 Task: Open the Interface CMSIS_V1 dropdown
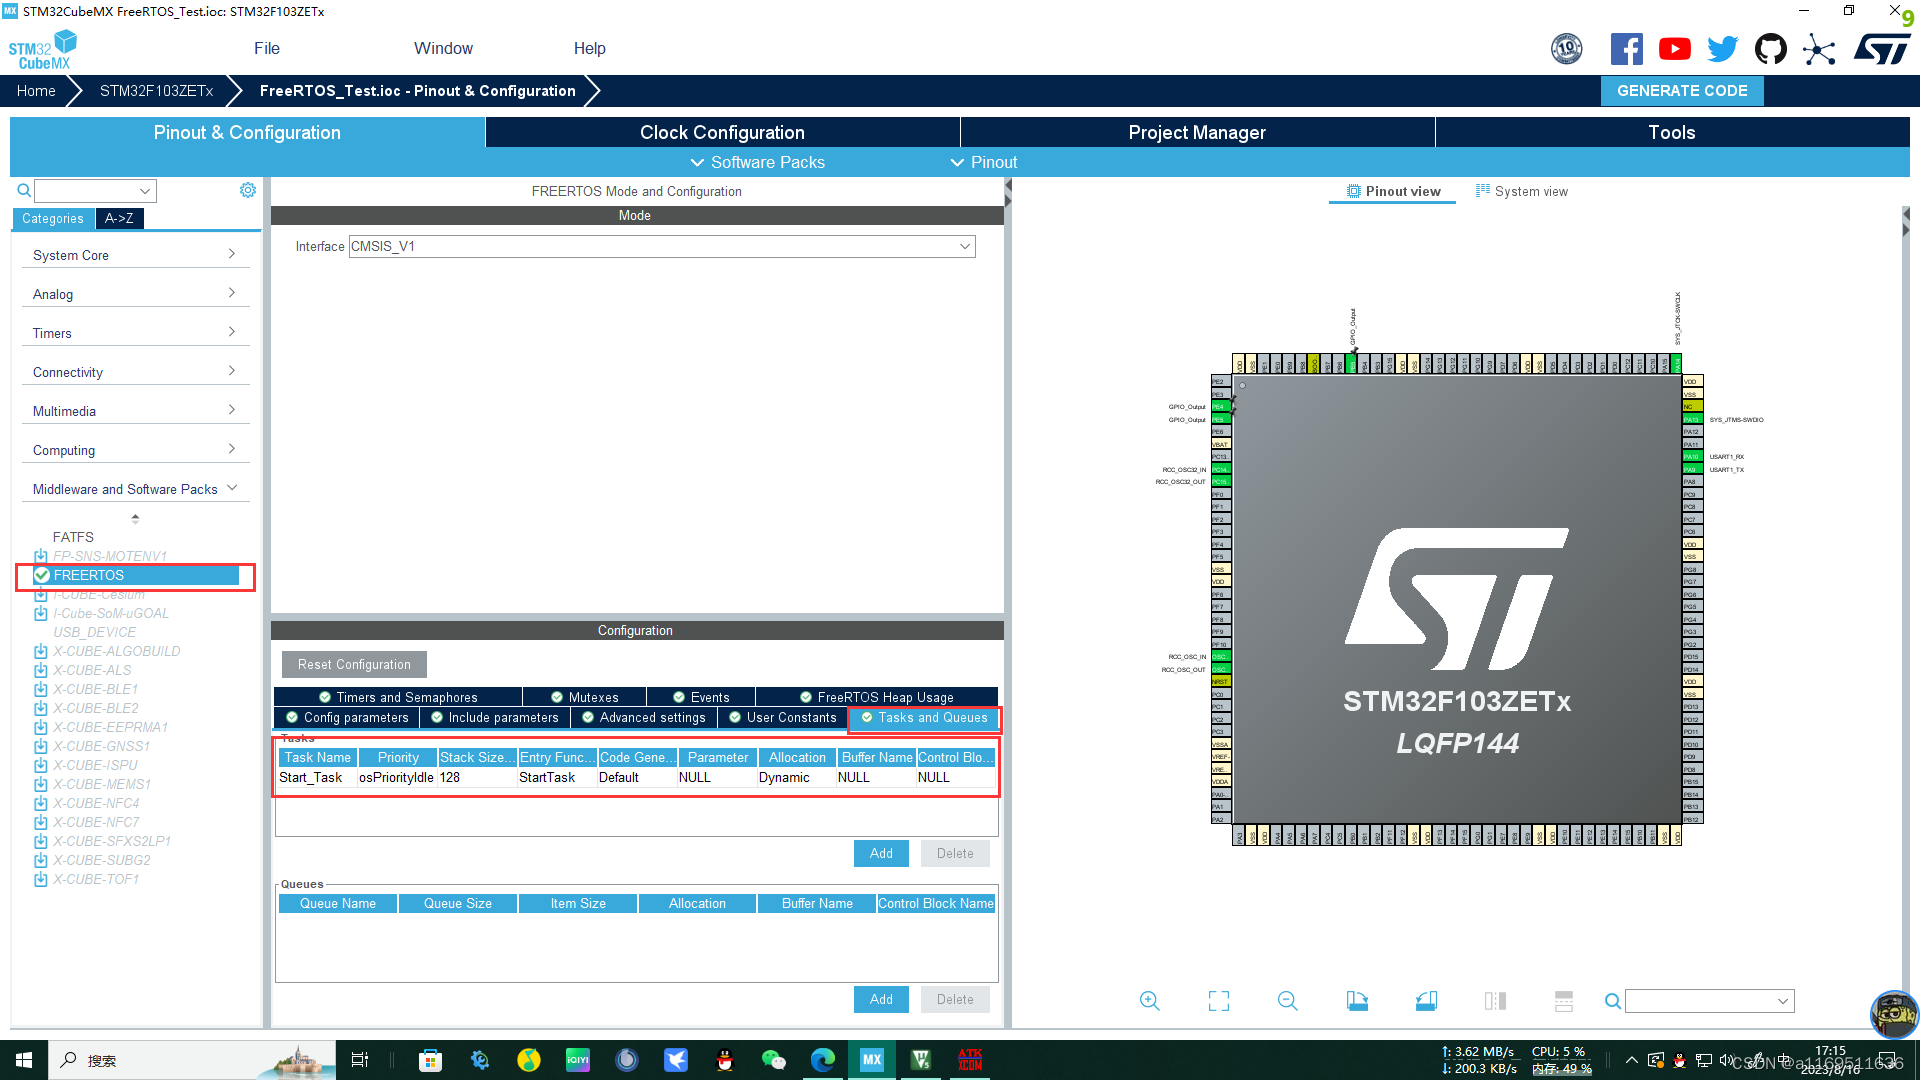964,247
